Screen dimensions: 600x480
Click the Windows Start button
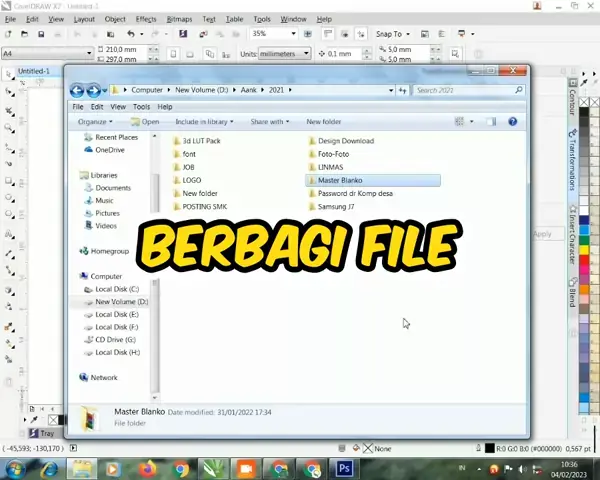[x=16, y=468]
